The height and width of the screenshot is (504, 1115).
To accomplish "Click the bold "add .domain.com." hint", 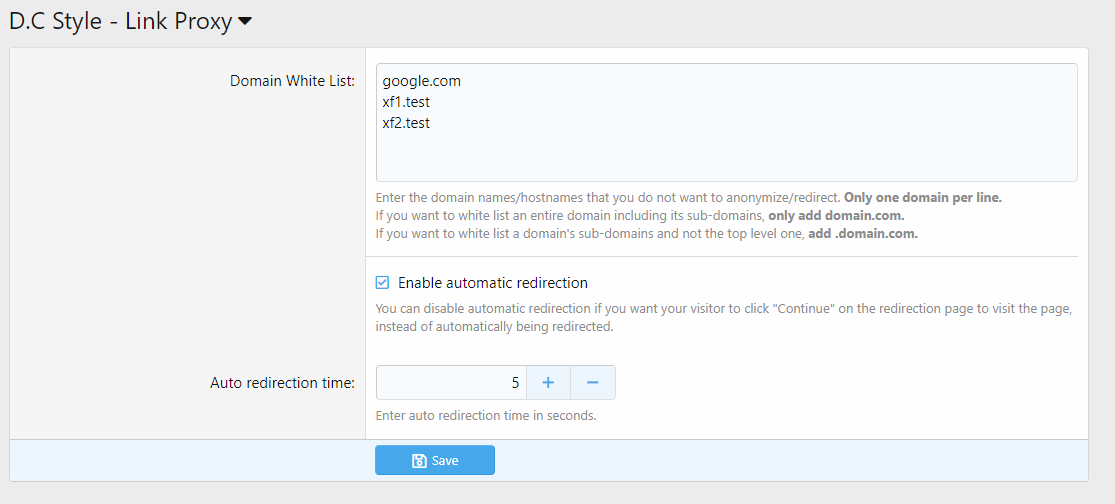I will click(862, 234).
